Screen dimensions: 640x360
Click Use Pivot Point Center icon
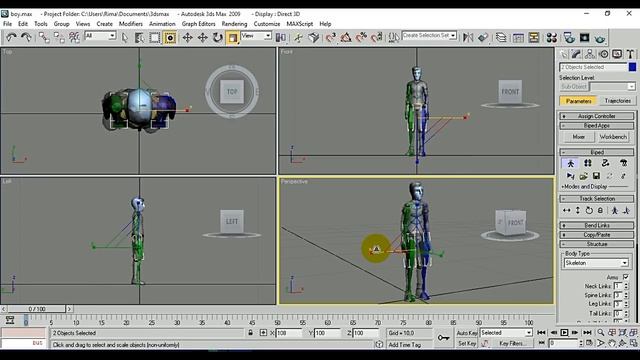pos(280,38)
